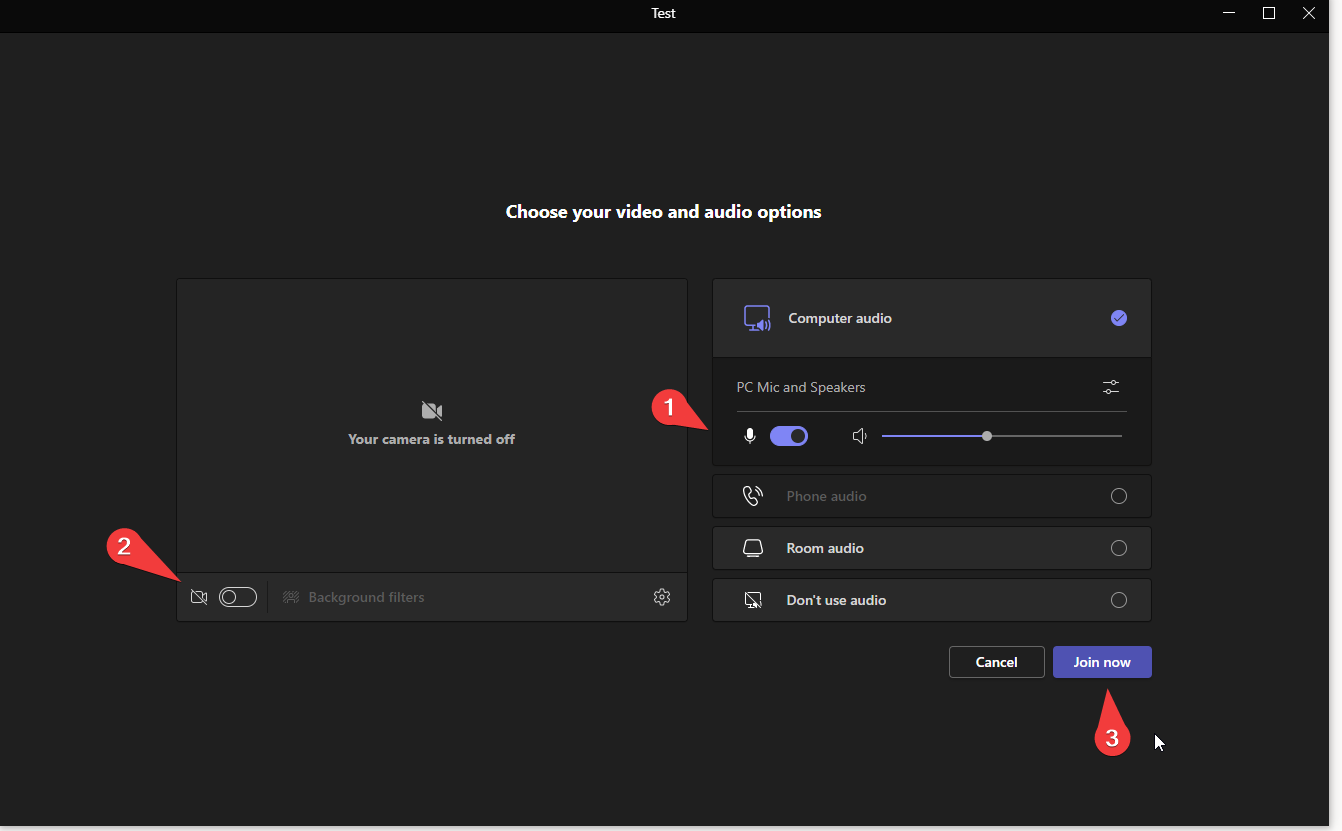The width and height of the screenshot is (1342, 831).
Task: Click the microphone icon
Action: (x=750, y=436)
